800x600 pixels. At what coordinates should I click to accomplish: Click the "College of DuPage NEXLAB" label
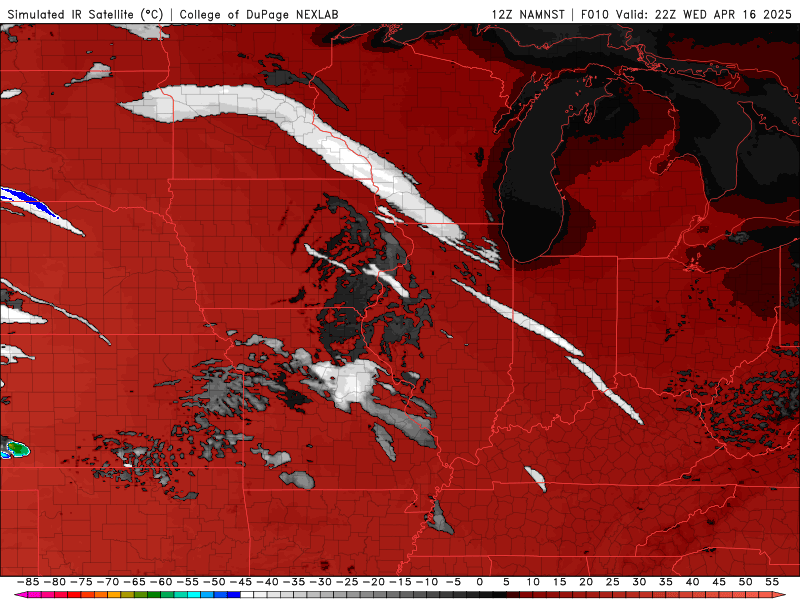pos(259,14)
